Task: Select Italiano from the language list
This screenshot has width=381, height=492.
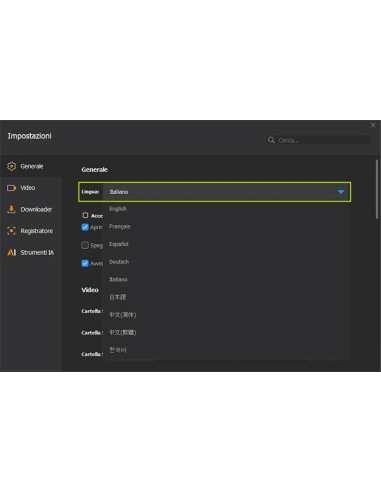Action: click(226, 279)
